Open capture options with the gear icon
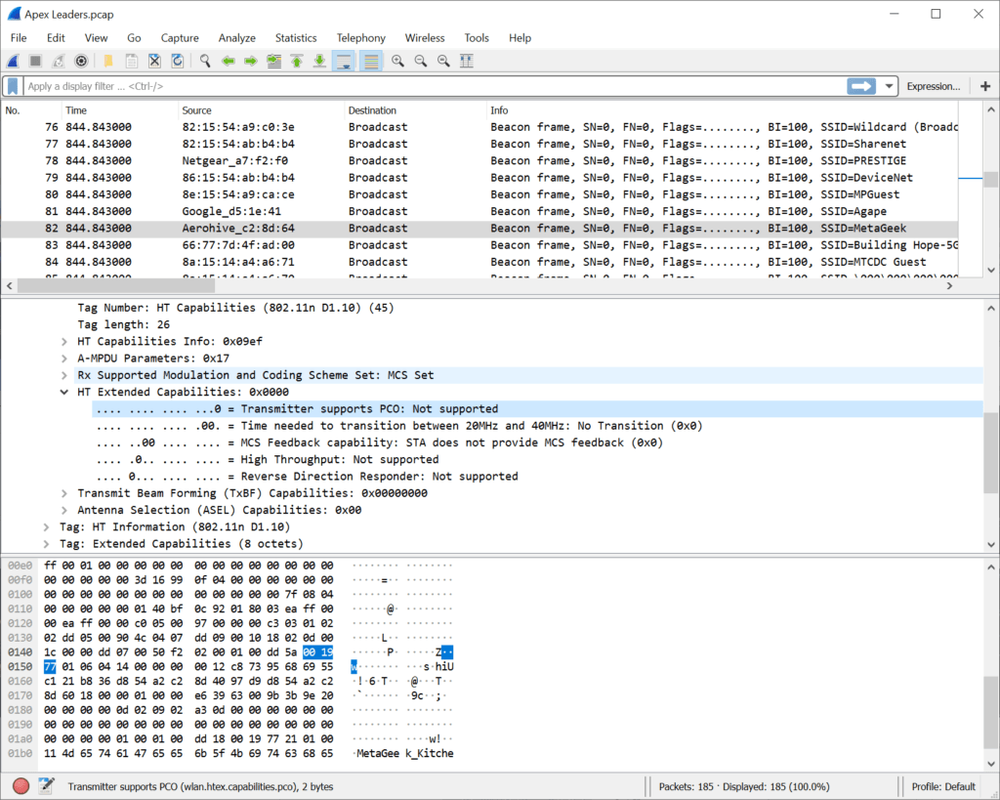The image size is (1000, 800). pyautogui.click(x=80, y=61)
